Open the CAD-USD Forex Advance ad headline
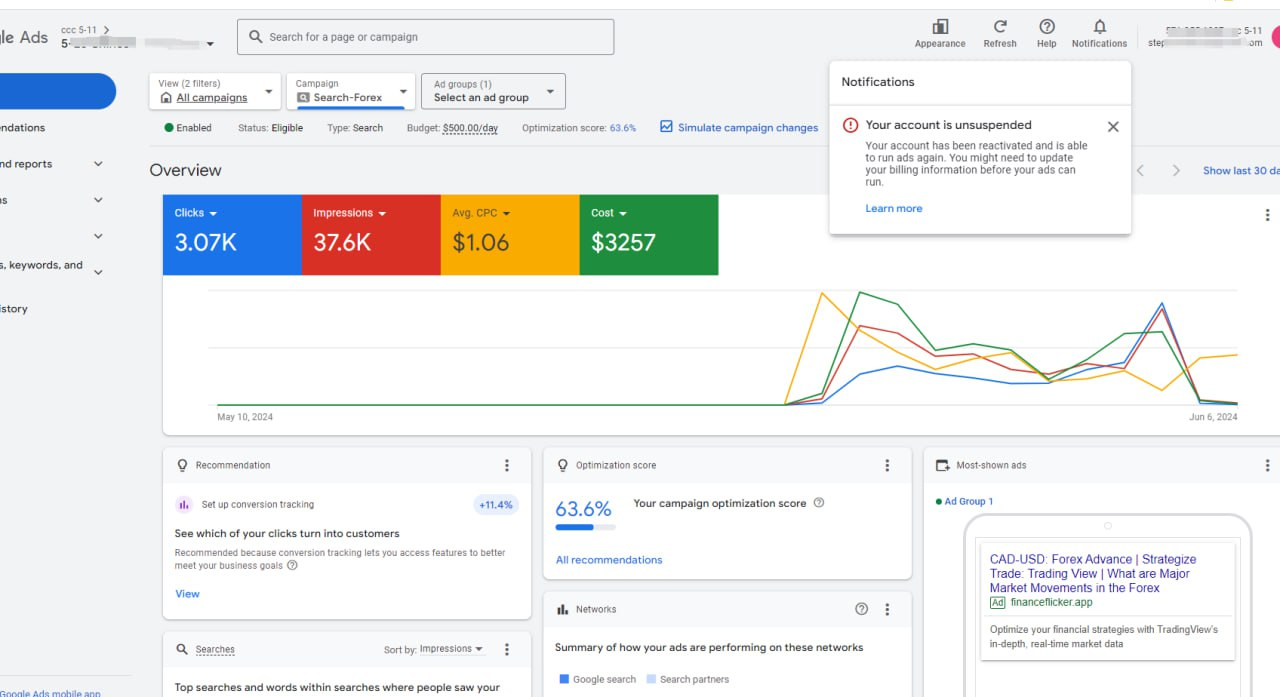Image resolution: width=1280 pixels, height=697 pixels. pos(1093,574)
